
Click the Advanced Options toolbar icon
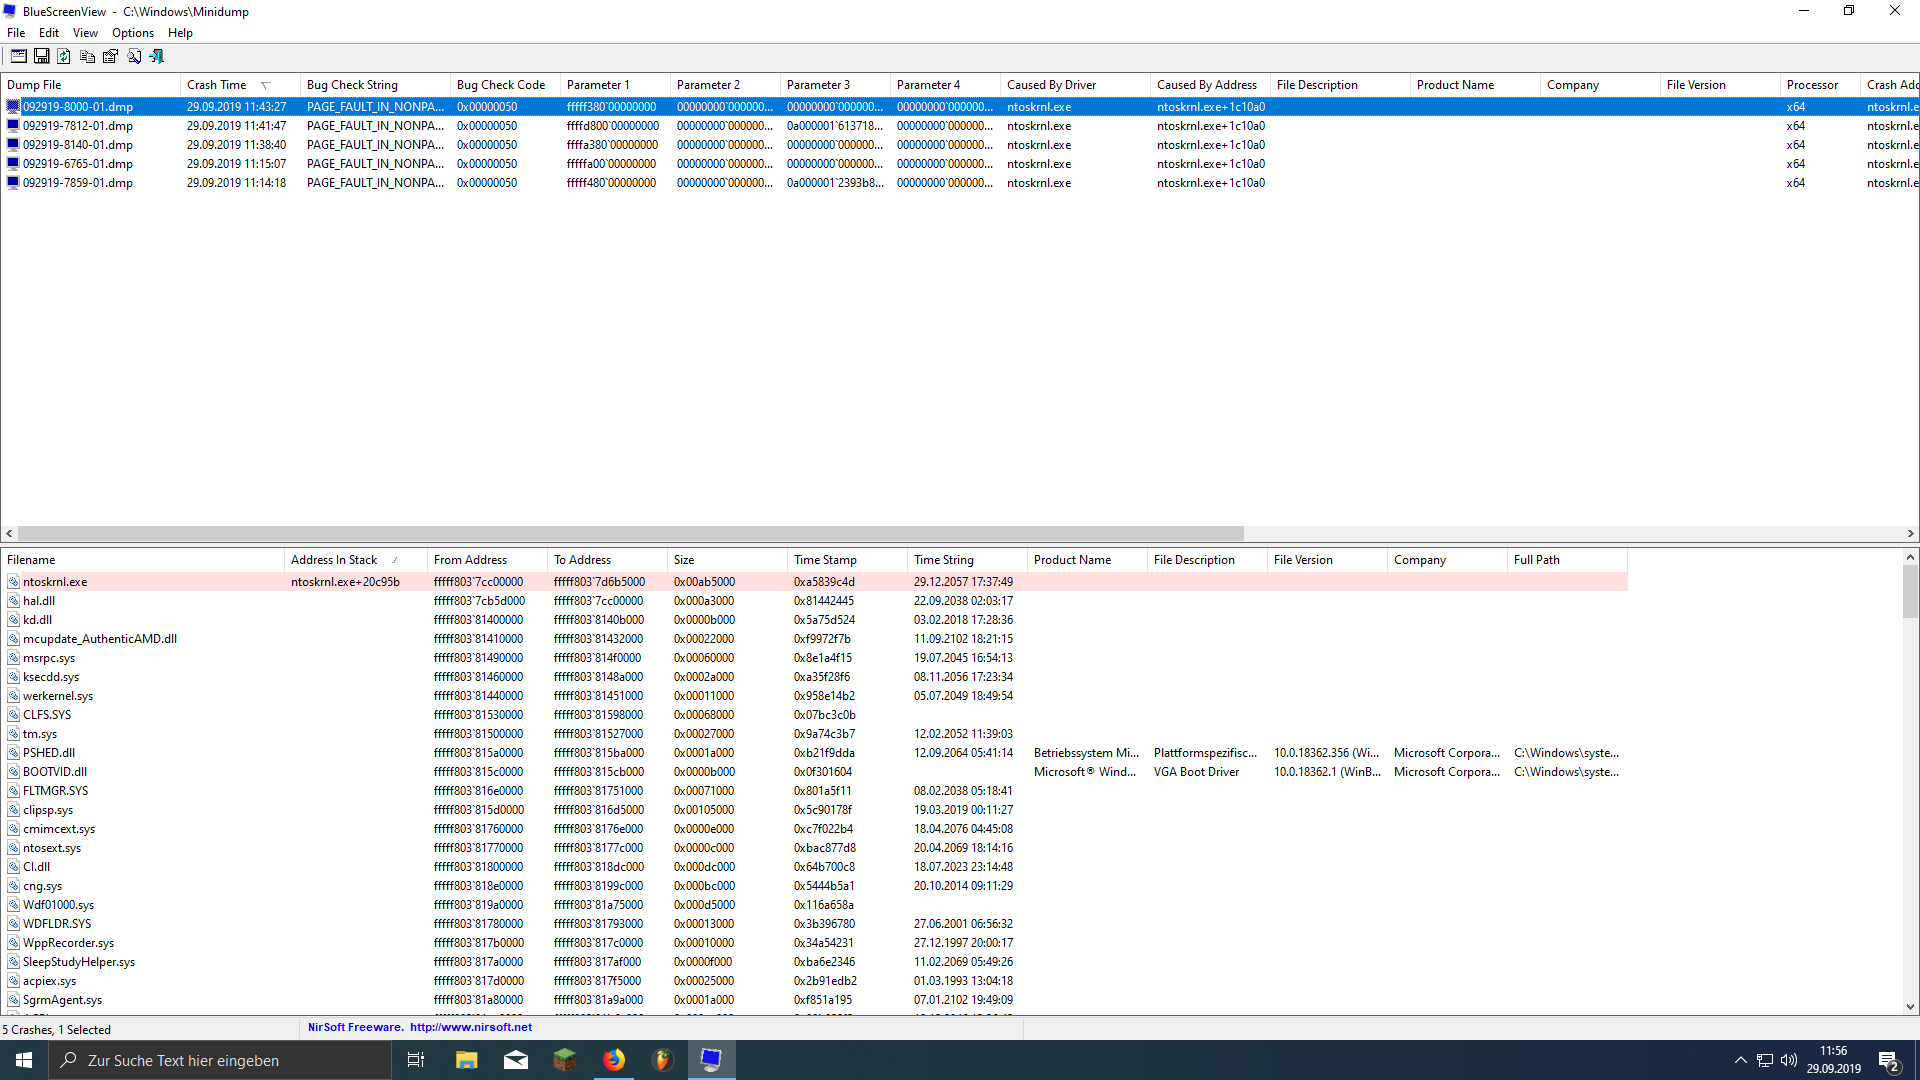click(19, 57)
